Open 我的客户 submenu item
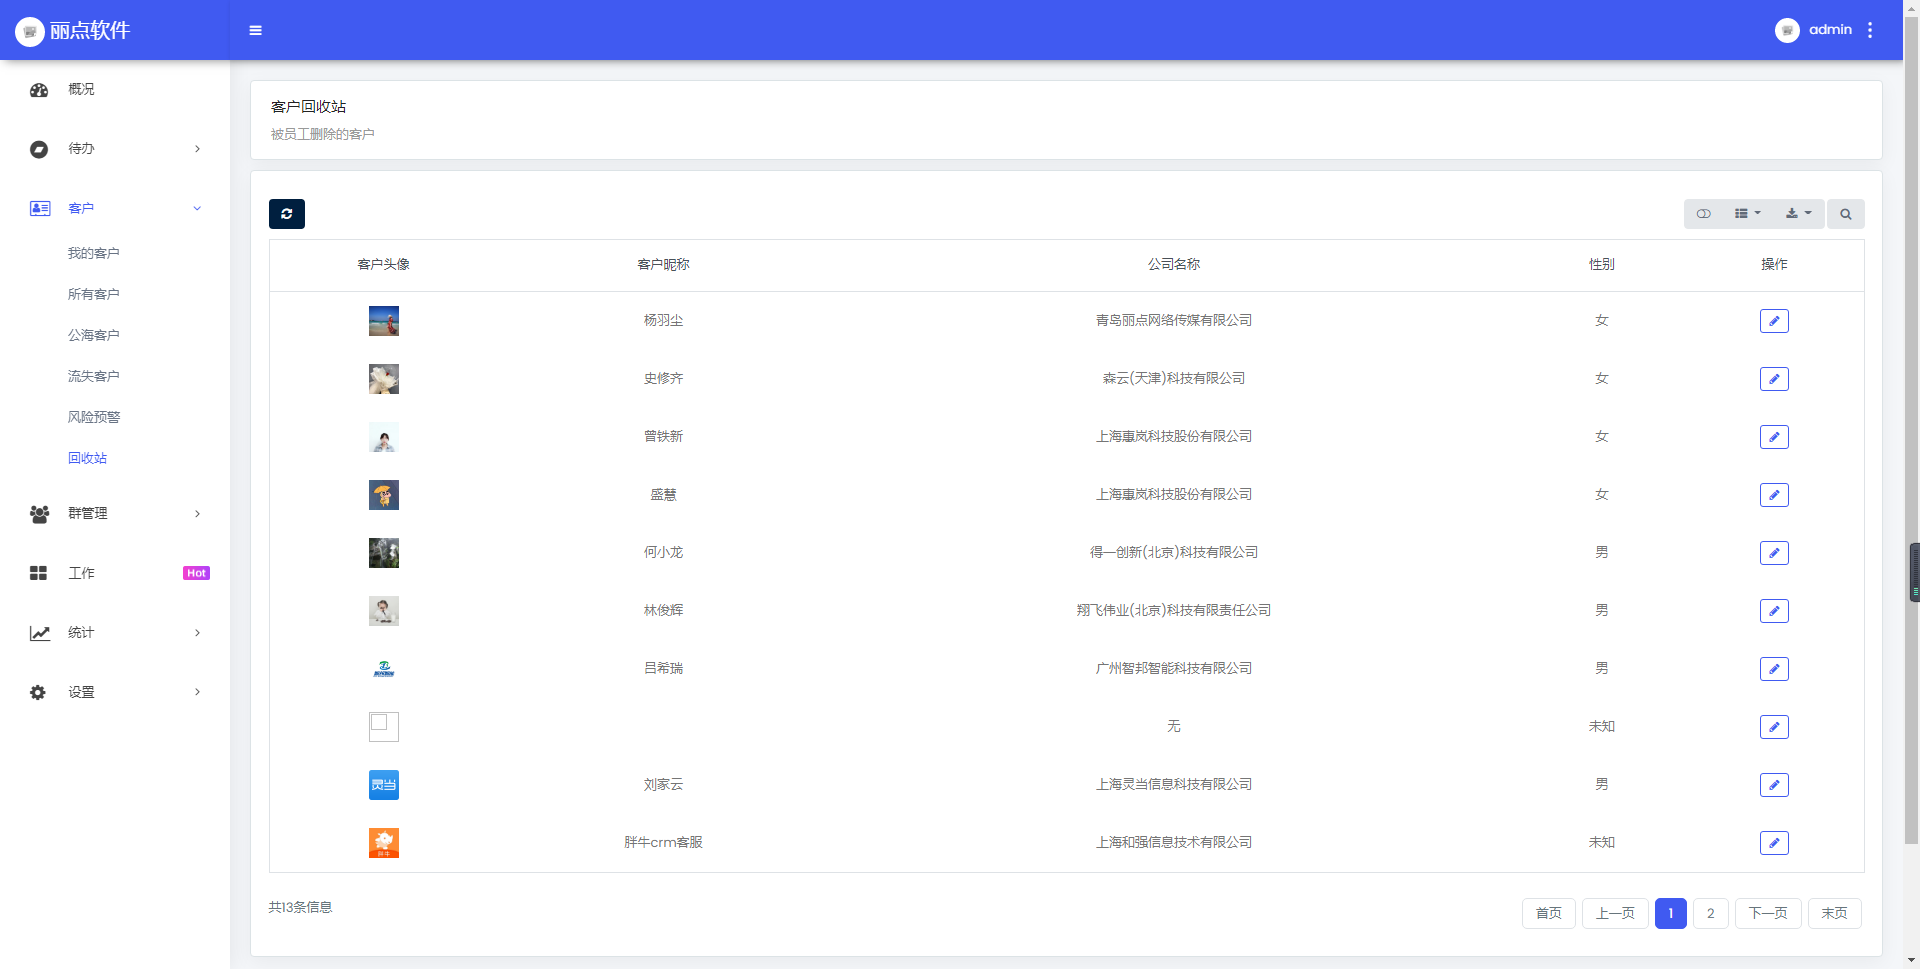This screenshot has height=969, width=1920. click(x=94, y=253)
